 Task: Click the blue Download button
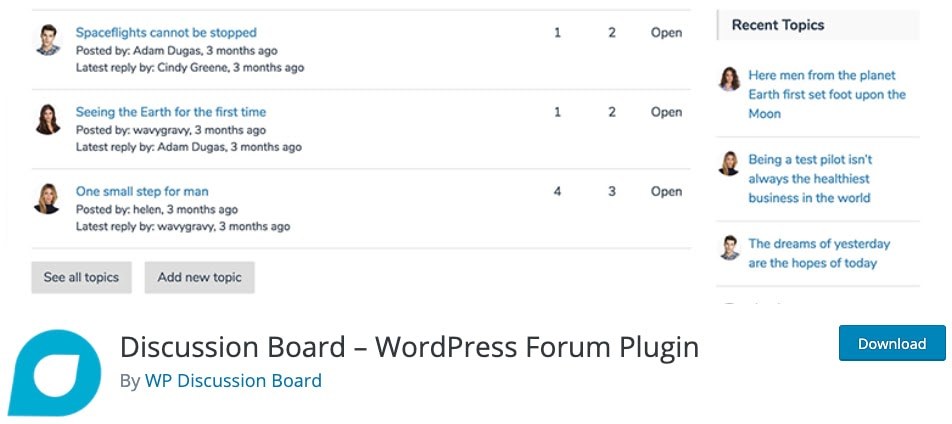tap(891, 343)
